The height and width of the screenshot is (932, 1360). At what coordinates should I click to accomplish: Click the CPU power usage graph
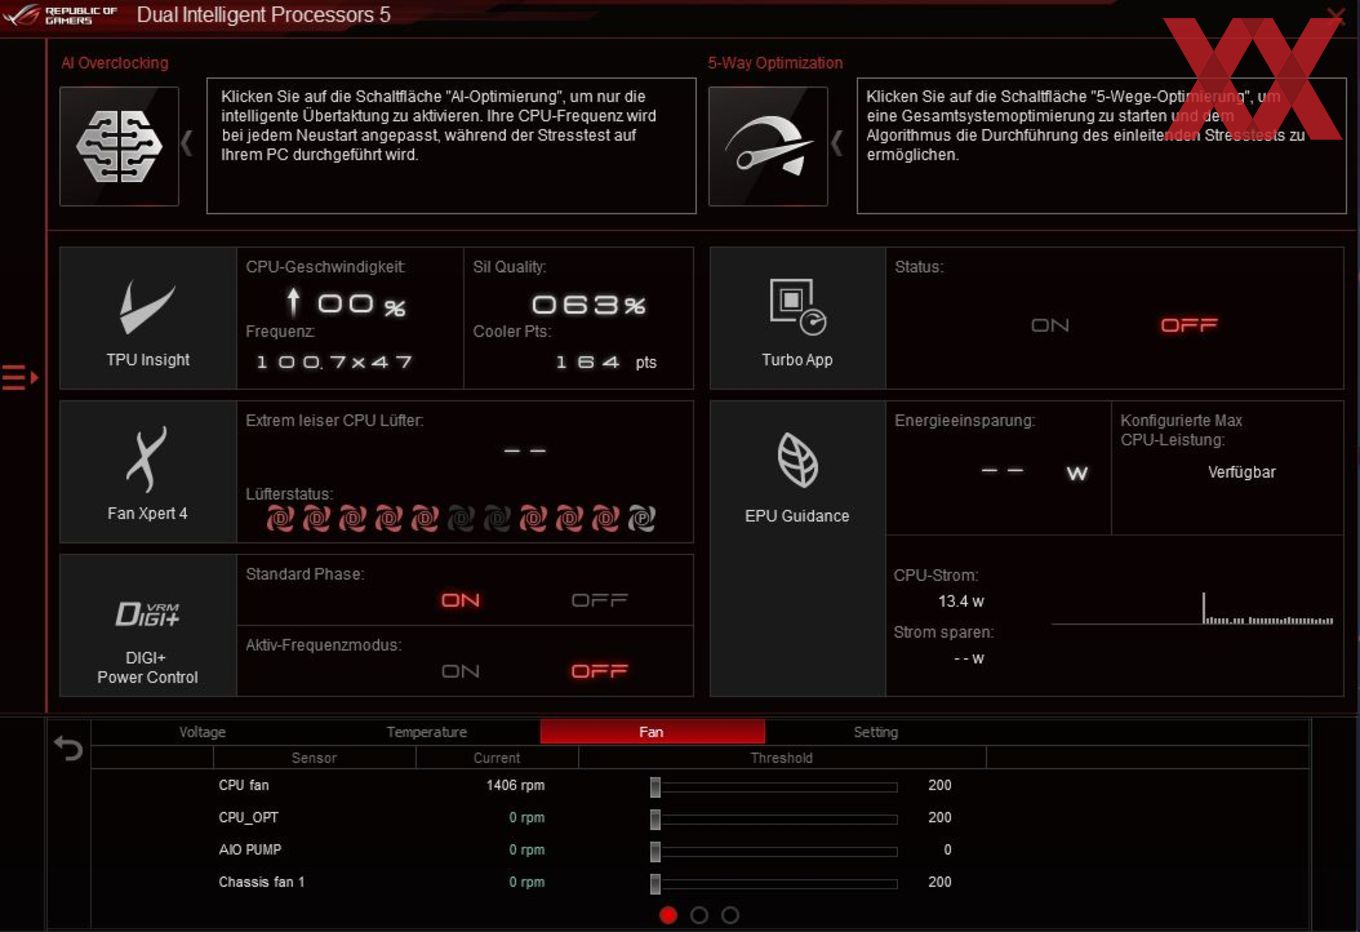click(x=1192, y=608)
